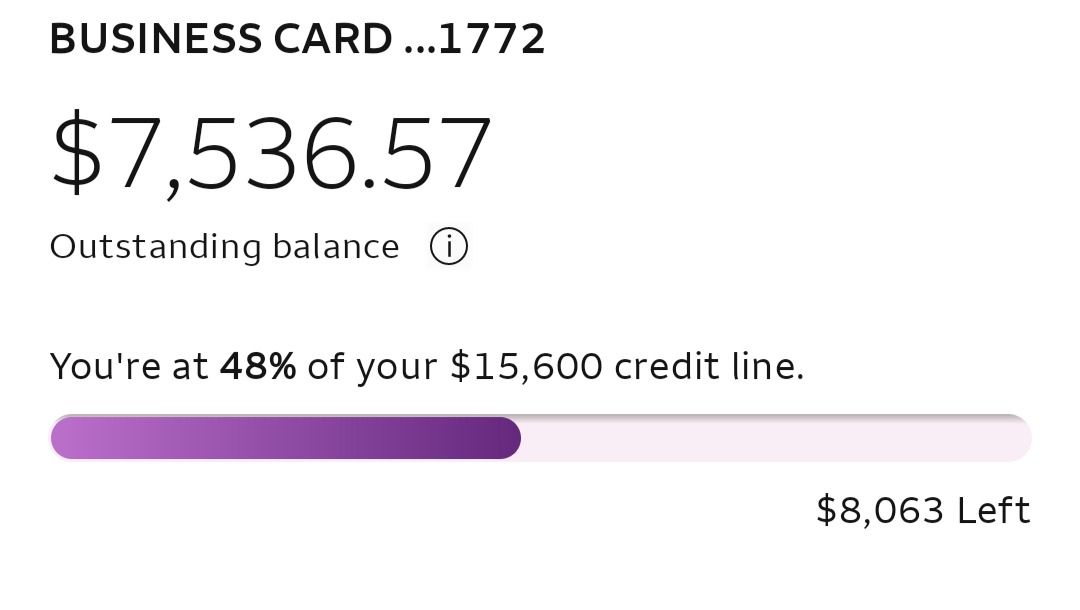Click the purple filled portion of credit bar
The width and height of the screenshot is (1080, 610).
coord(285,438)
